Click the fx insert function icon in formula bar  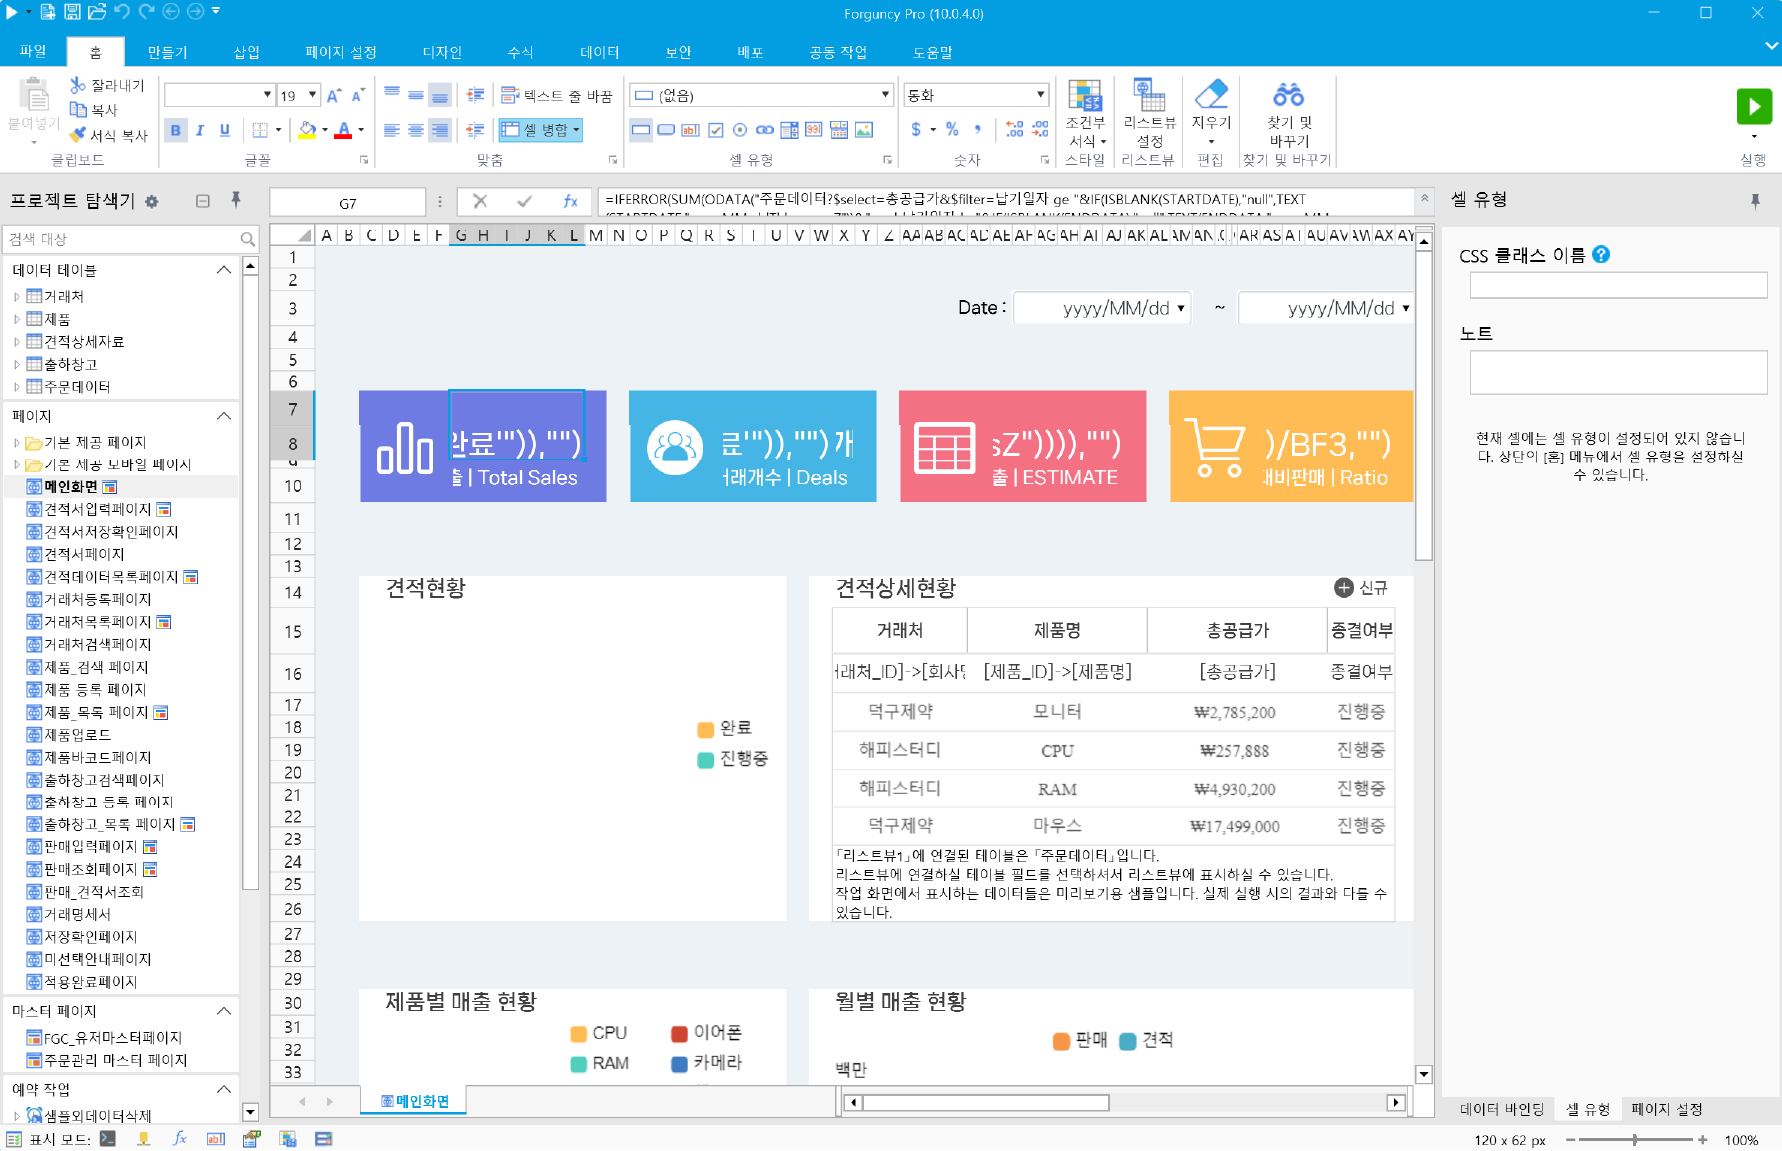[570, 201]
